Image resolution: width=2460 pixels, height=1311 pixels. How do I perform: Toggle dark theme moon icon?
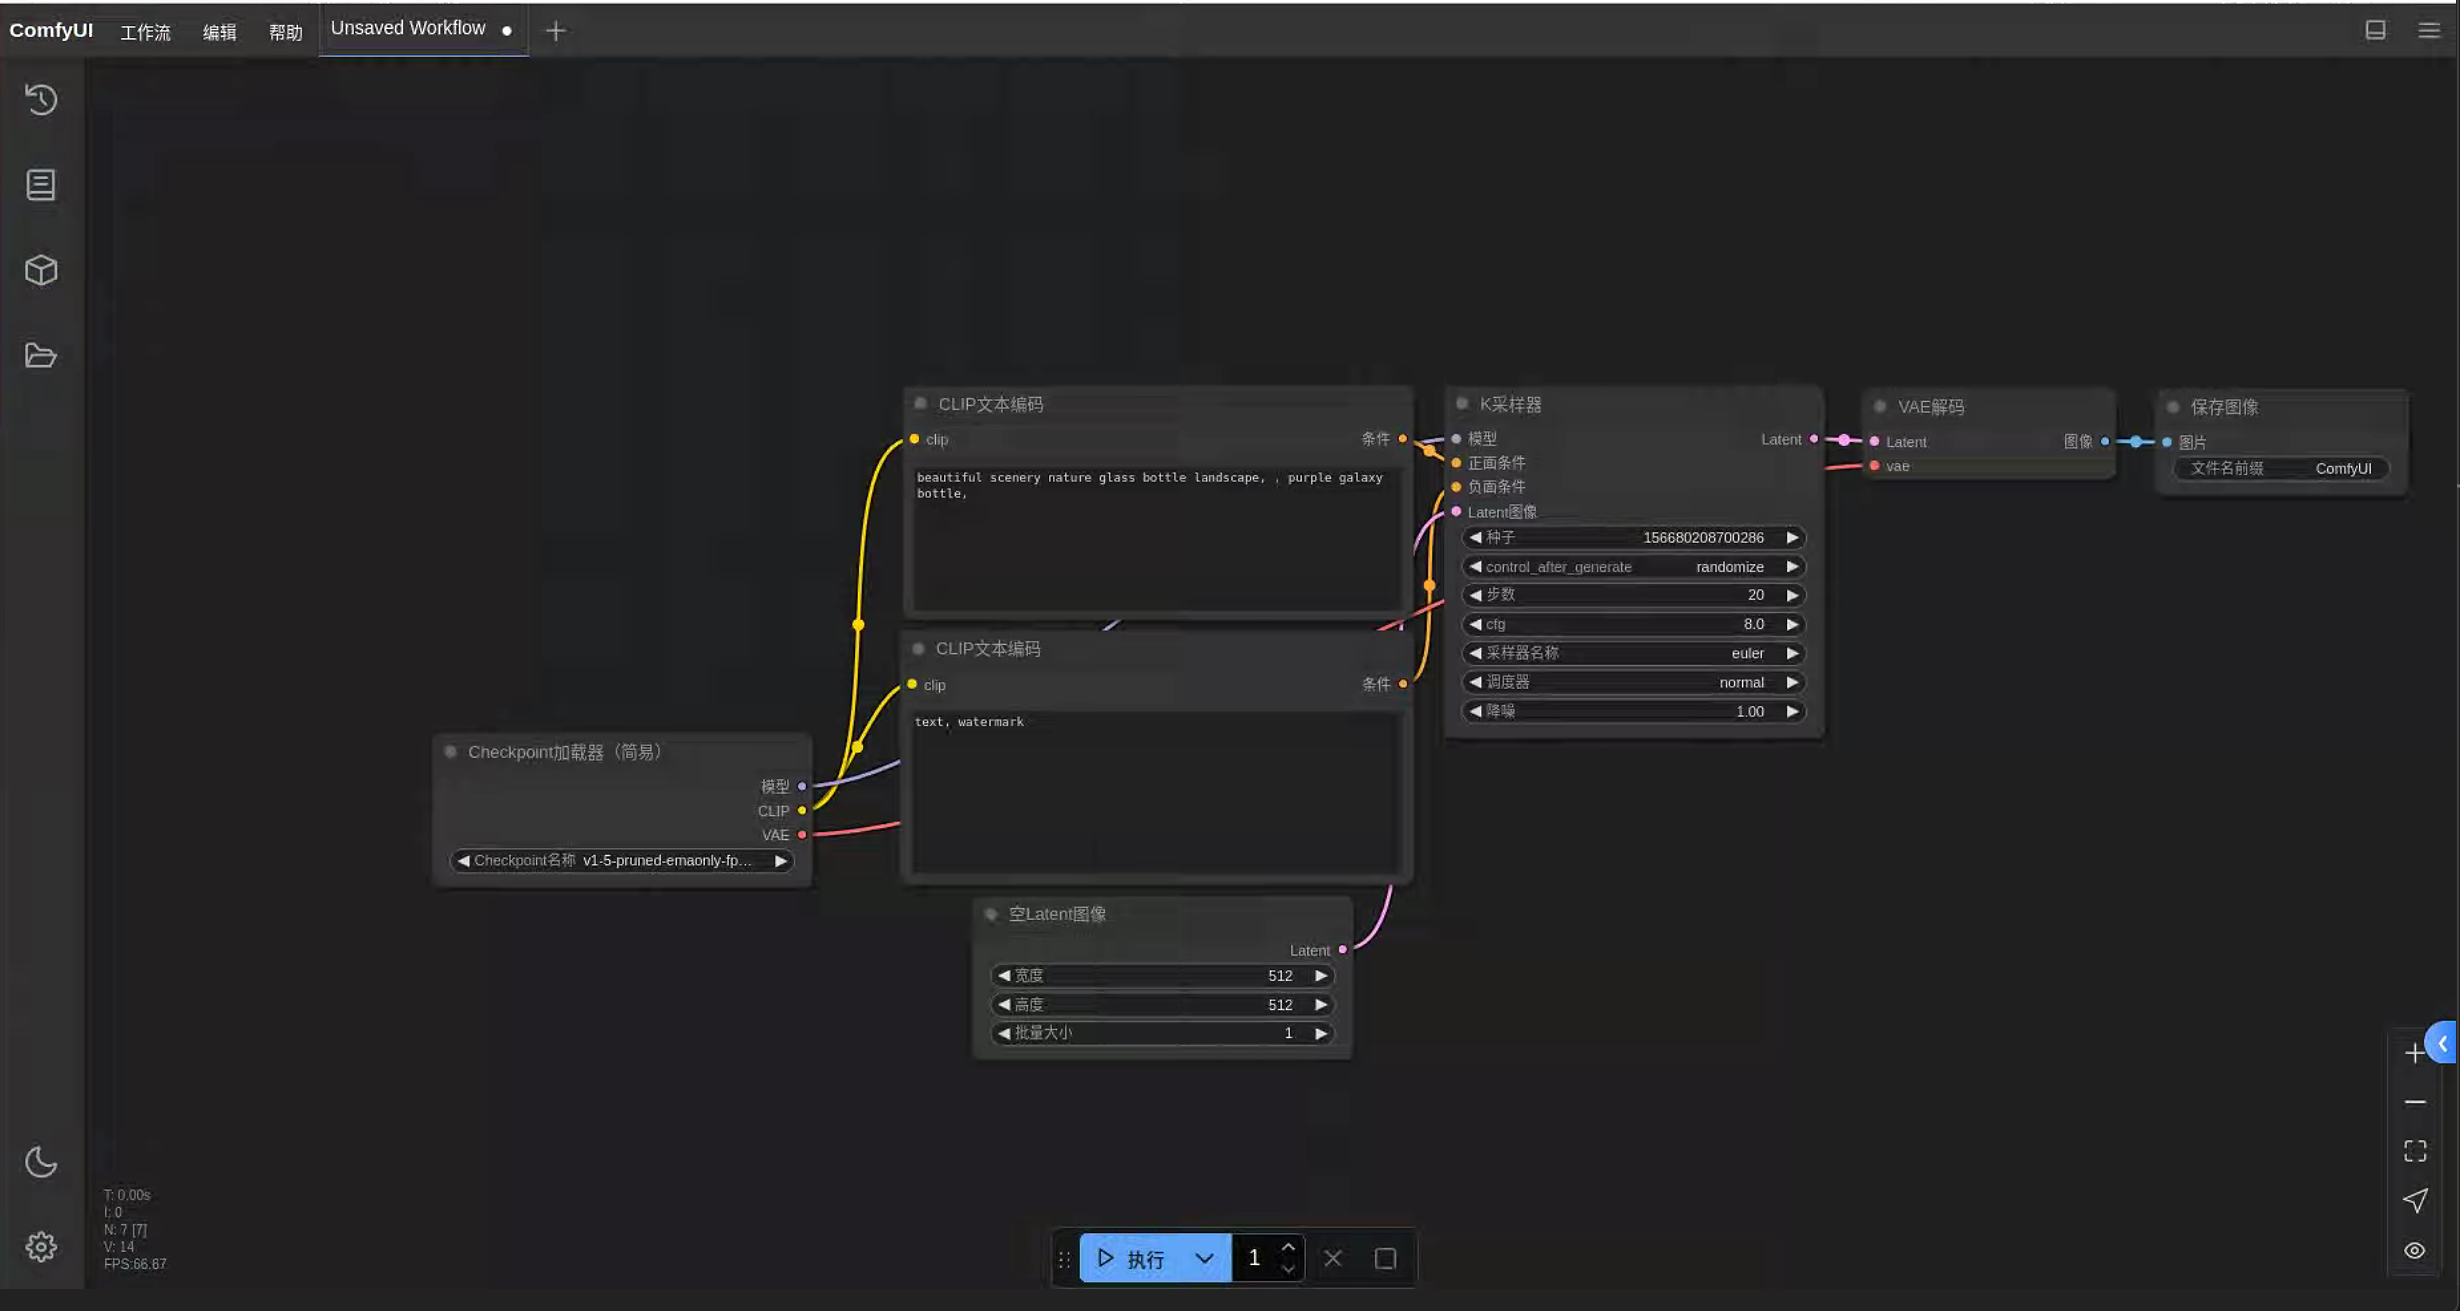pyautogui.click(x=41, y=1162)
